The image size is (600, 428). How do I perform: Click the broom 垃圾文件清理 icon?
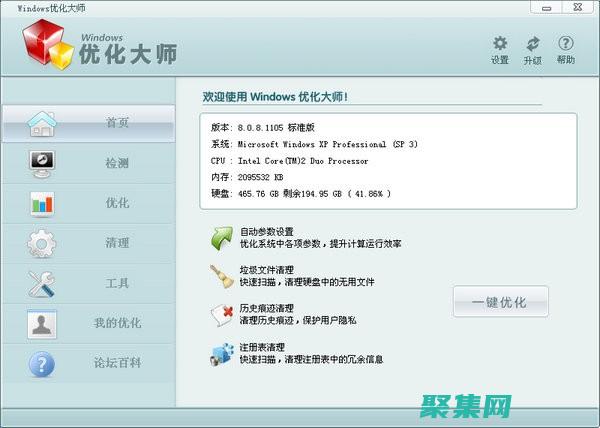[x=222, y=276]
